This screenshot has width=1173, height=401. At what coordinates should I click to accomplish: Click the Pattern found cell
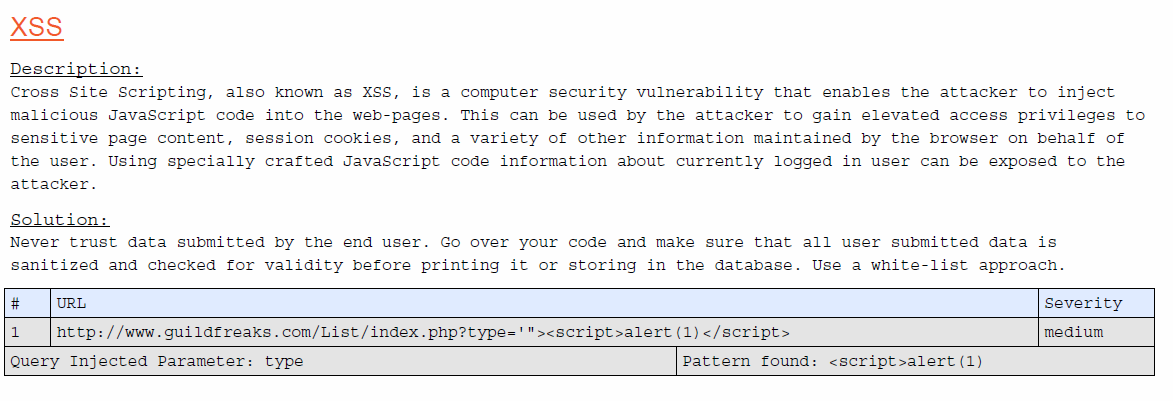pyautogui.click(x=916, y=361)
